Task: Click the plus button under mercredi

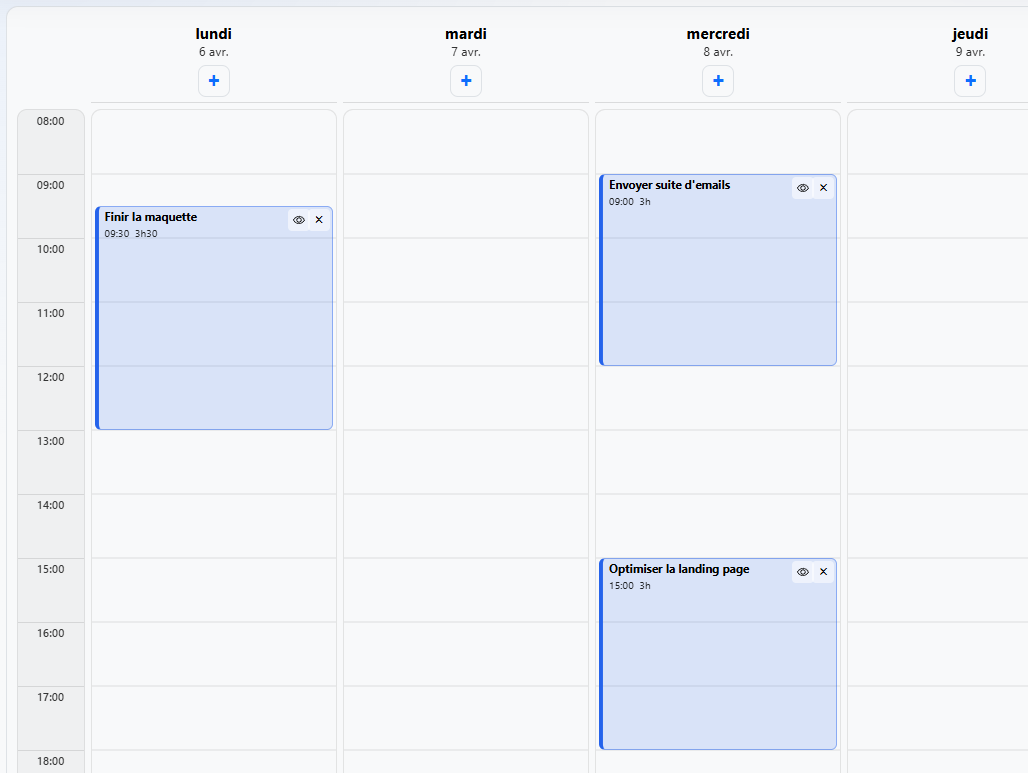Action: click(x=718, y=81)
